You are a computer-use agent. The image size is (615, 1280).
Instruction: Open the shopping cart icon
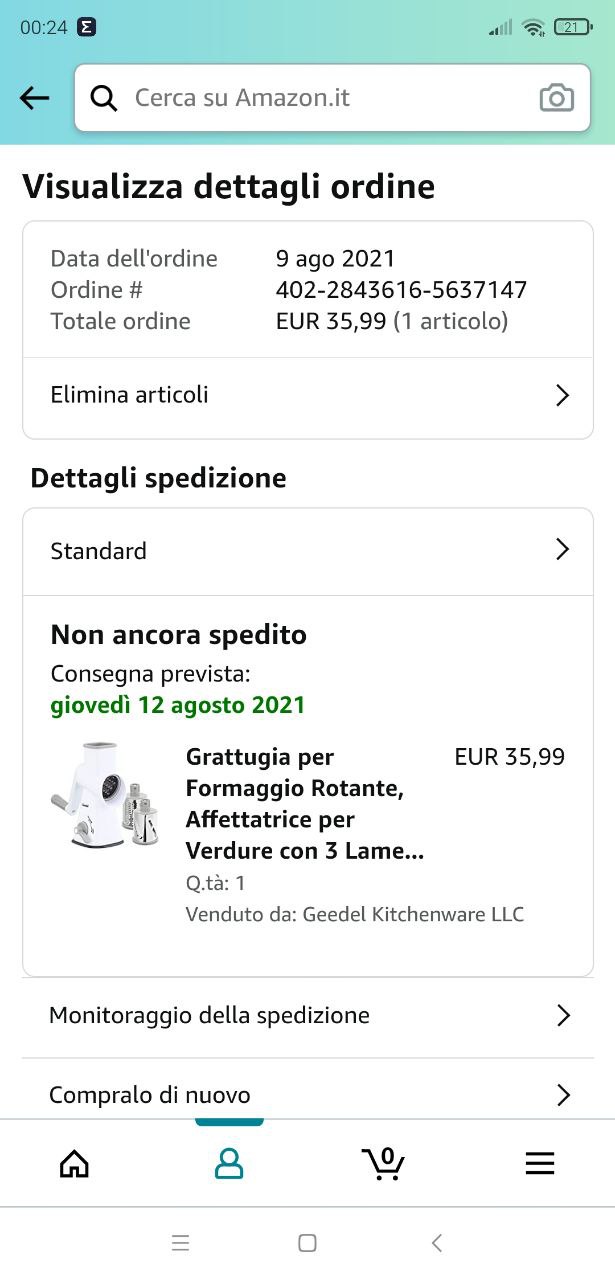383,1164
